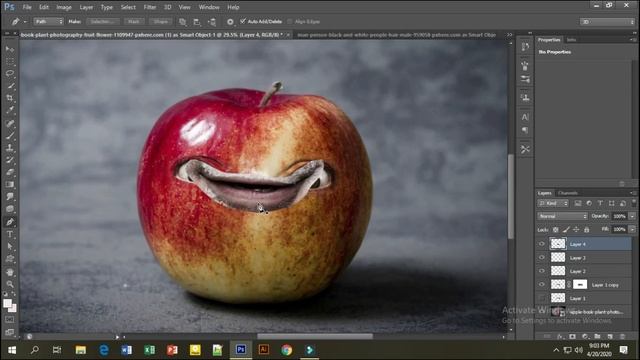Open the Fill slider arrow
Screen dimensions: 640x360
[x=632, y=229]
